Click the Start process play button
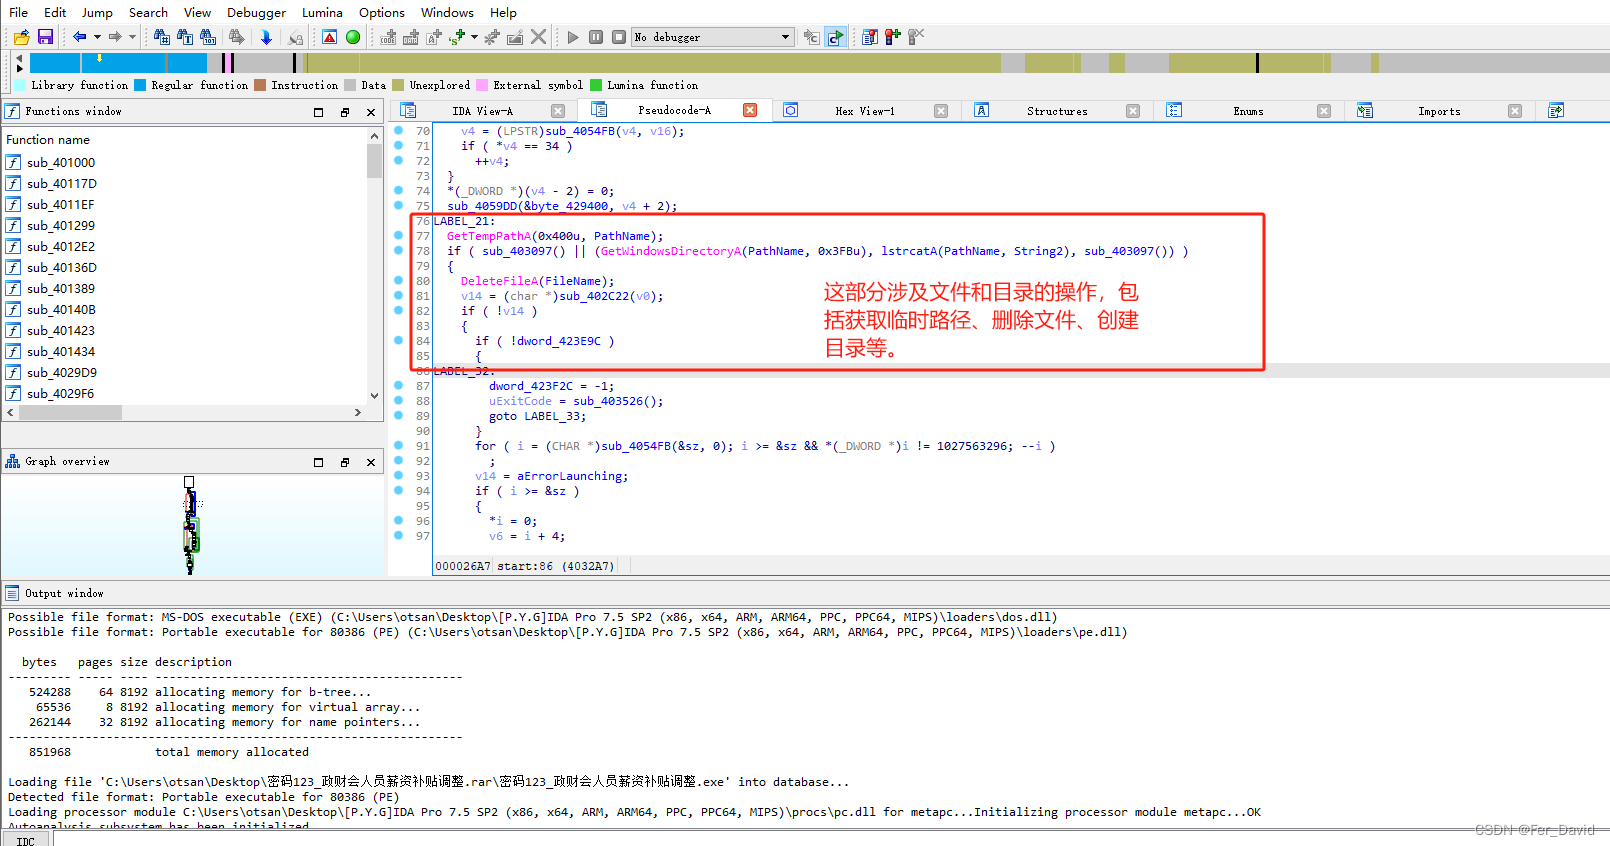Viewport: 1610px width, 846px height. [x=573, y=37]
